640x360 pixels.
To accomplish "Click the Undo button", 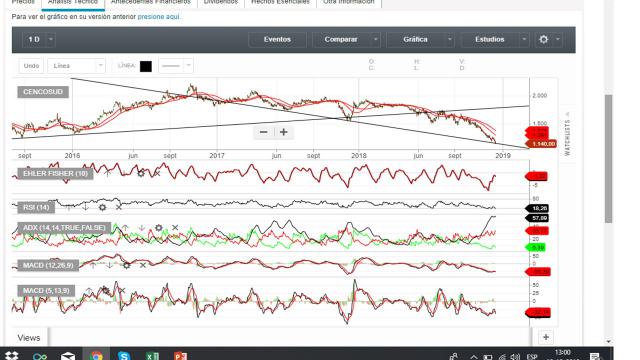I will click(31, 66).
